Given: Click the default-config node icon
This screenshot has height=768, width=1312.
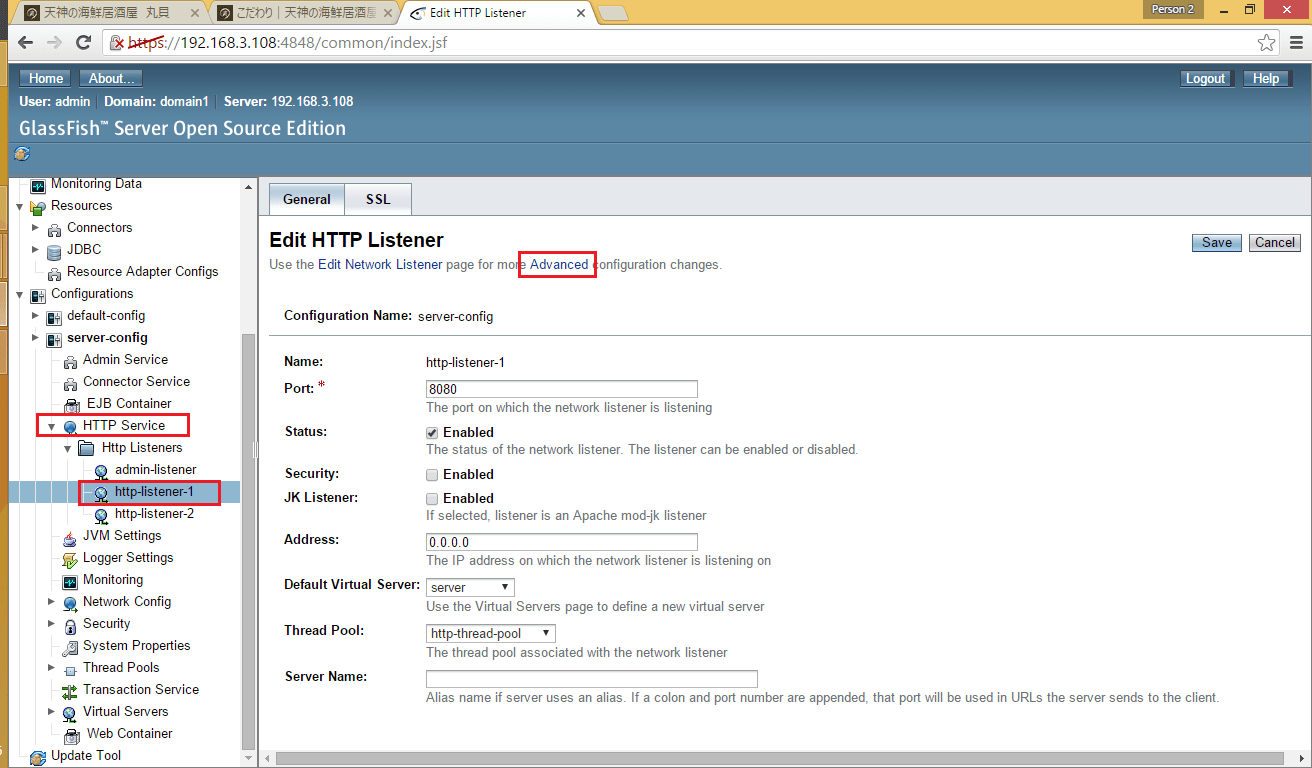Looking at the screenshot, I should click(x=54, y=317).
